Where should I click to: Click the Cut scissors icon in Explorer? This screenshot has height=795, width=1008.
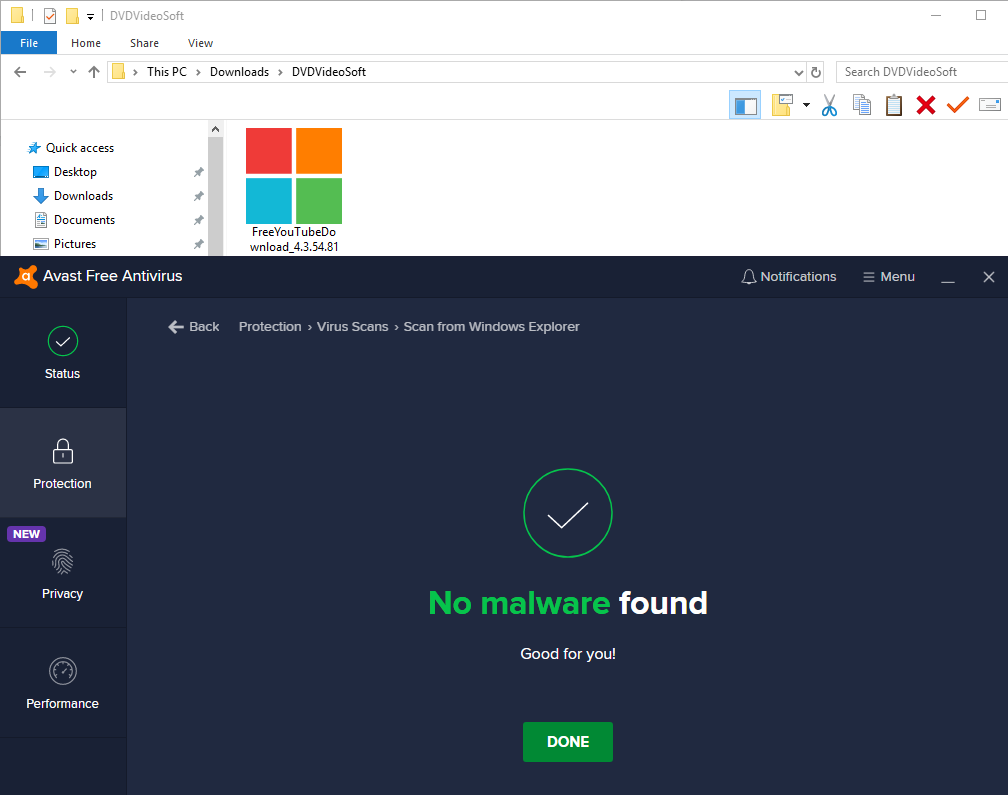pos(829,105)
